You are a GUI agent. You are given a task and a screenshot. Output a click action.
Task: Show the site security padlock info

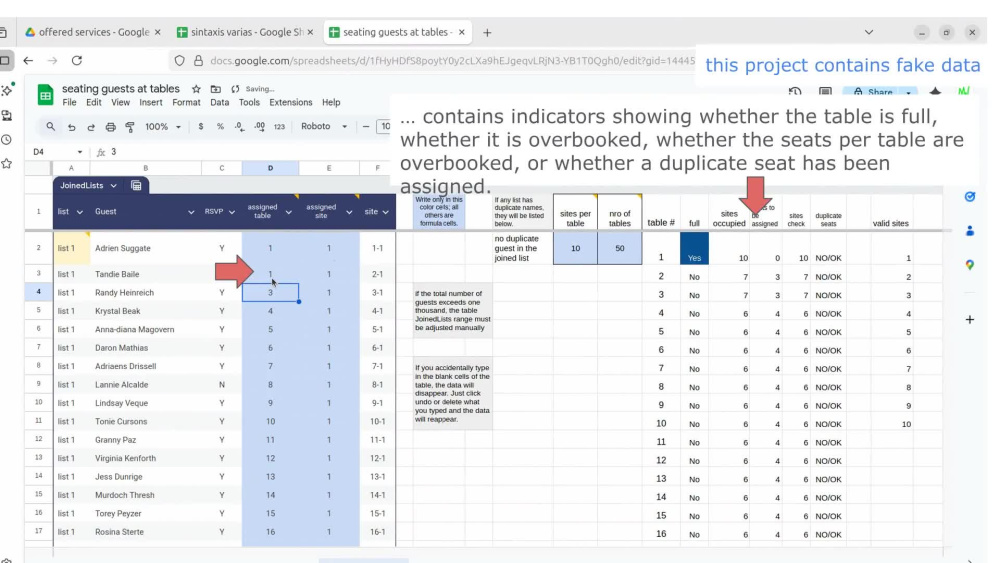pyautogui.click(x=198, y=61)
